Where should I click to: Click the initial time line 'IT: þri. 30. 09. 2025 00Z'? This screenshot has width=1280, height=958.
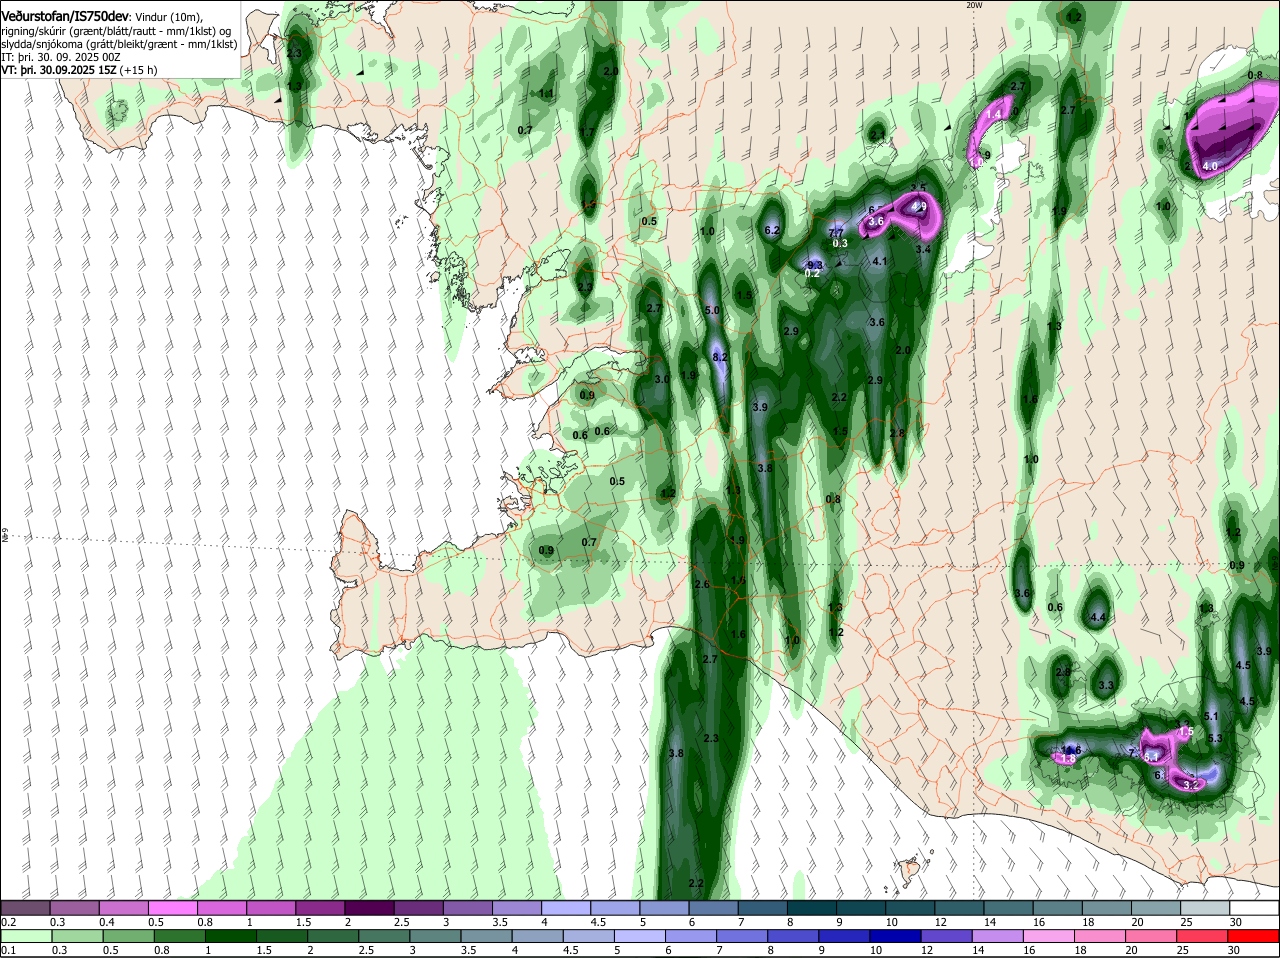pyautogui.click(x=60, y=57)
